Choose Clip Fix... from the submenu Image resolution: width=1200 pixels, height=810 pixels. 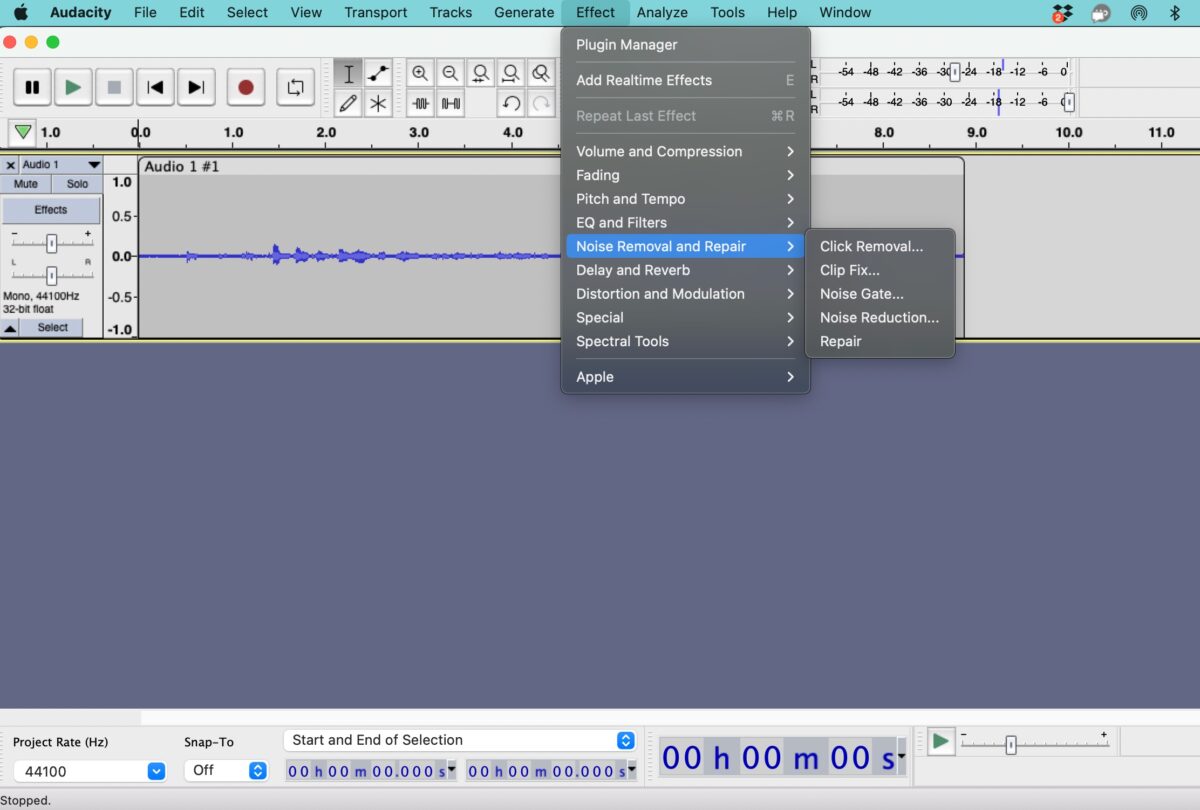[880, 270]
